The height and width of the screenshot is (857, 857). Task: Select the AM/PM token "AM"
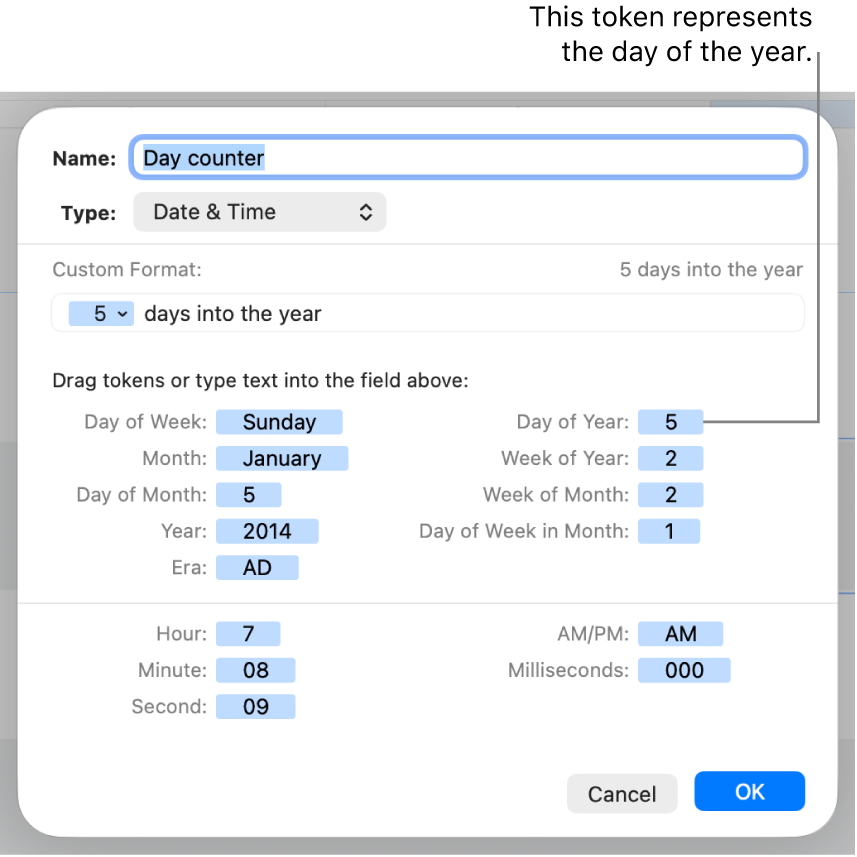click(681, 633)
